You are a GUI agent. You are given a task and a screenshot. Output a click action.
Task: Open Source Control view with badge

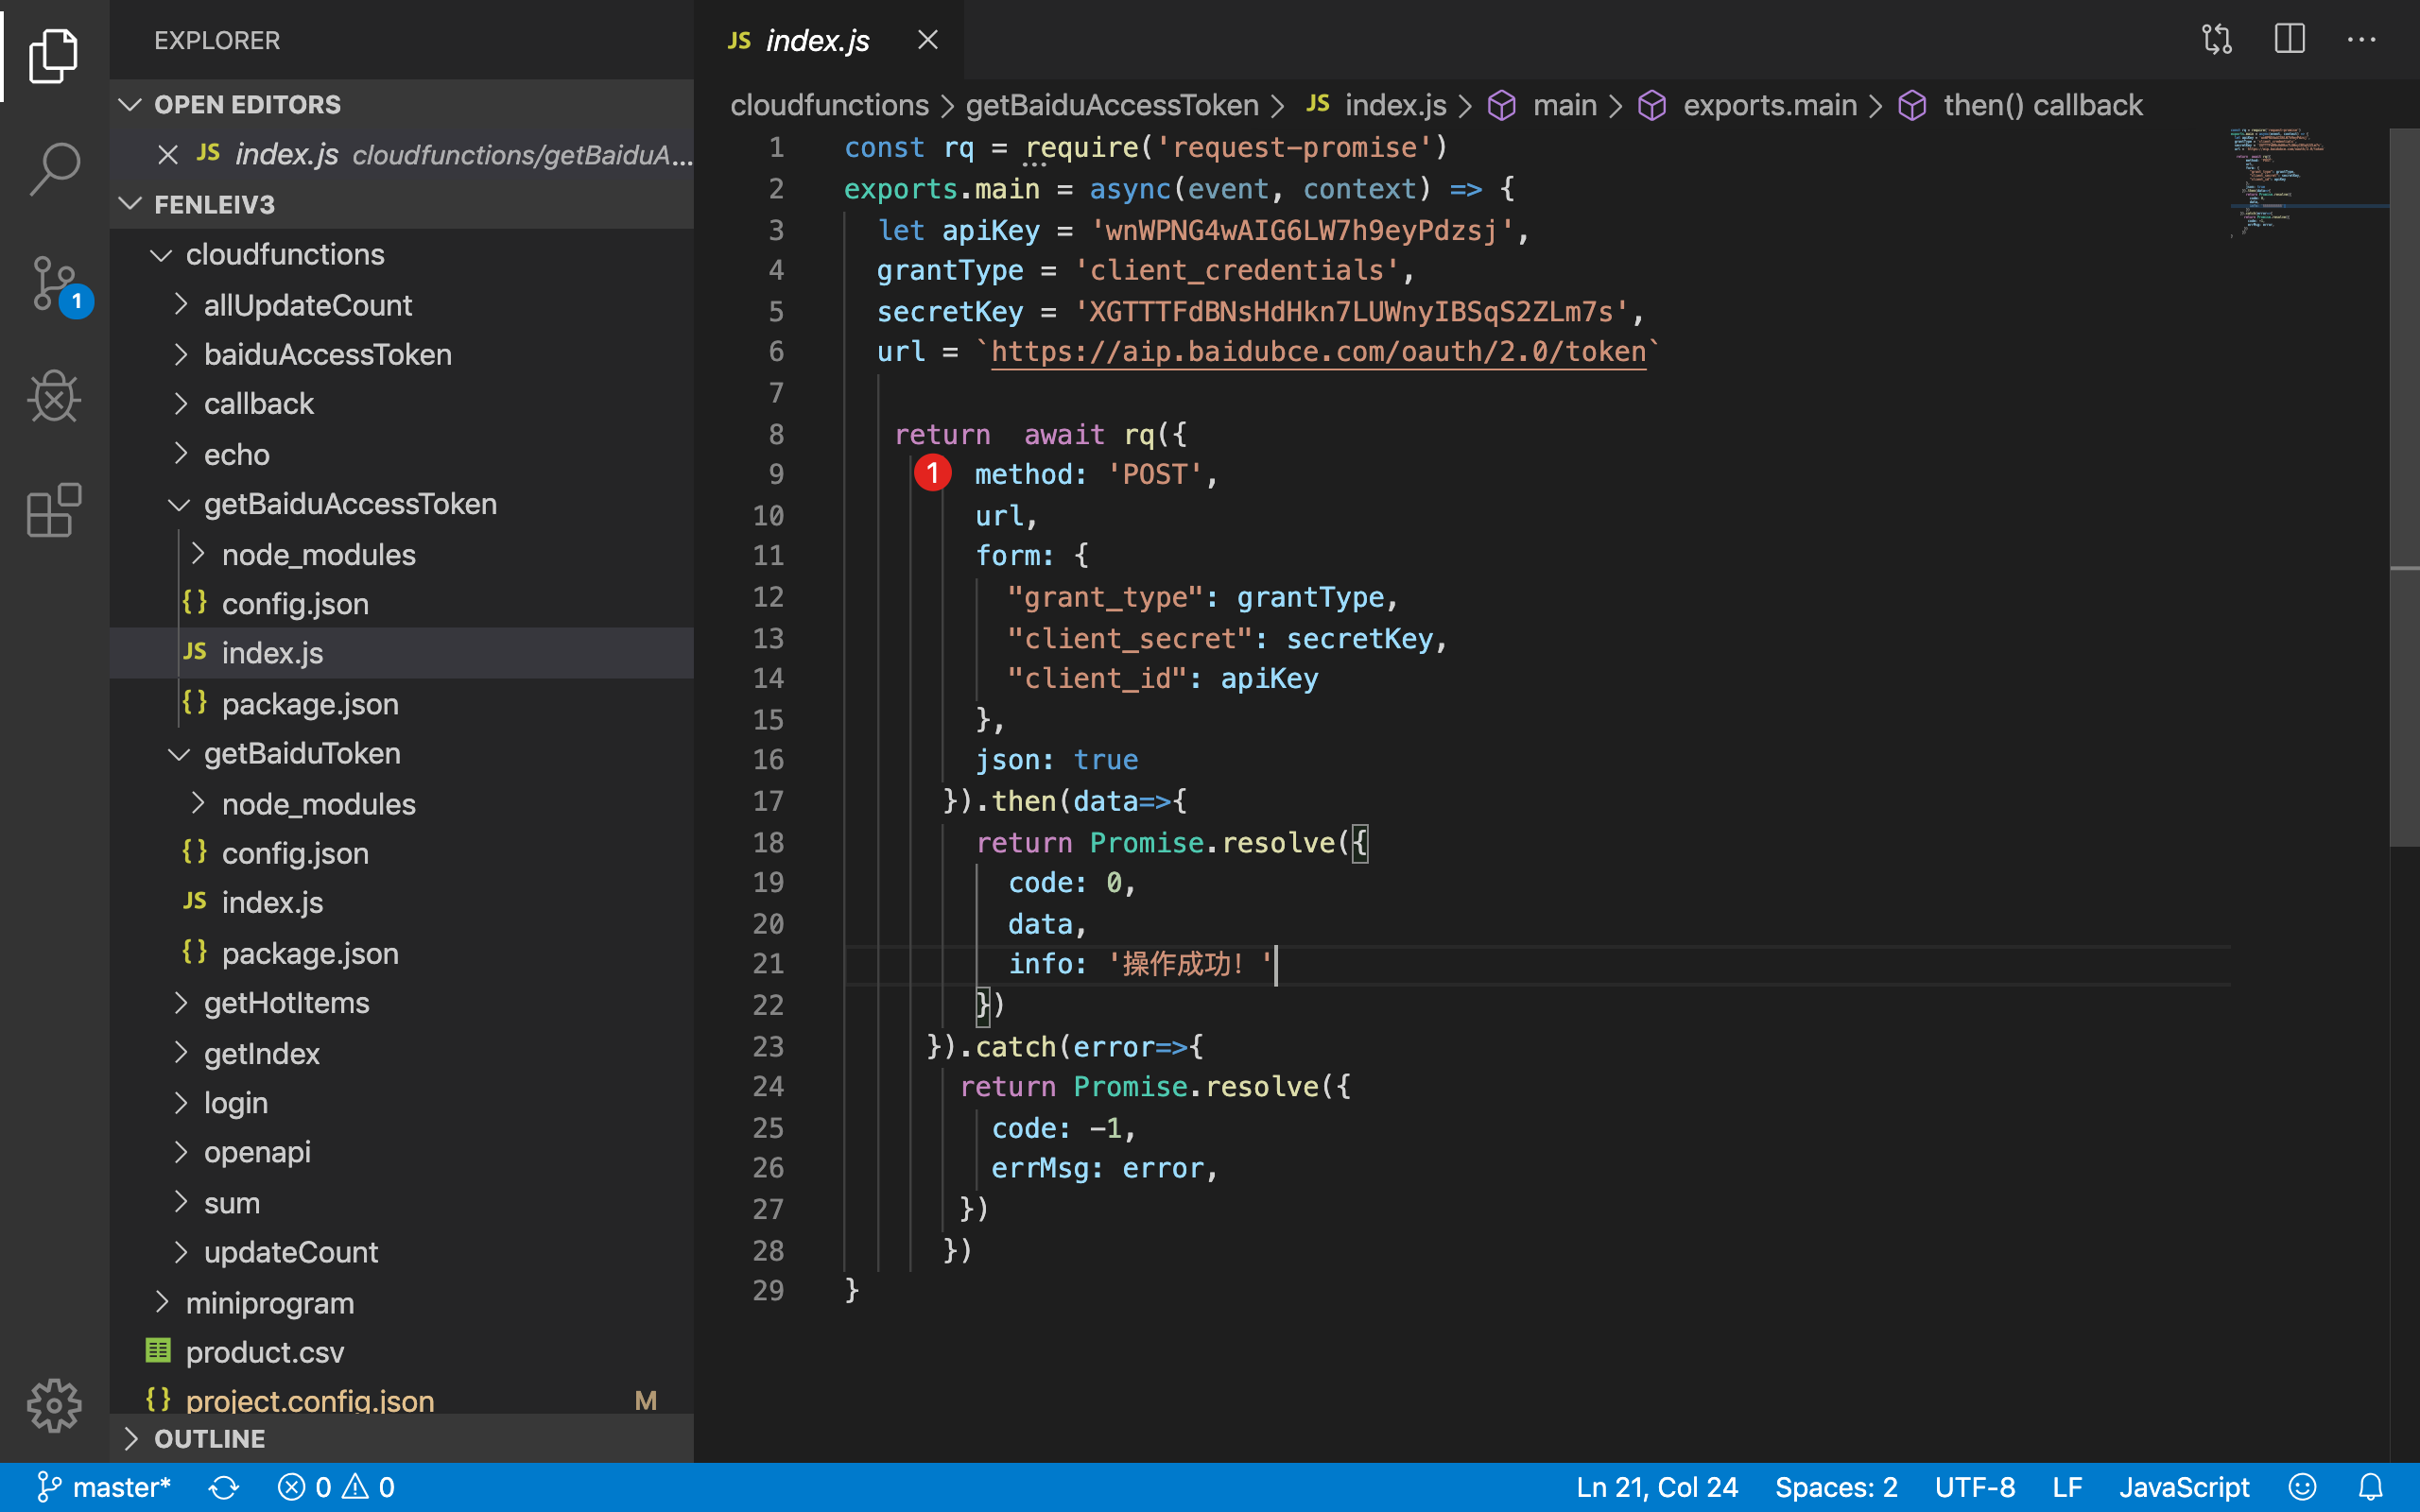pyautogui.click(x=54, y=283)
